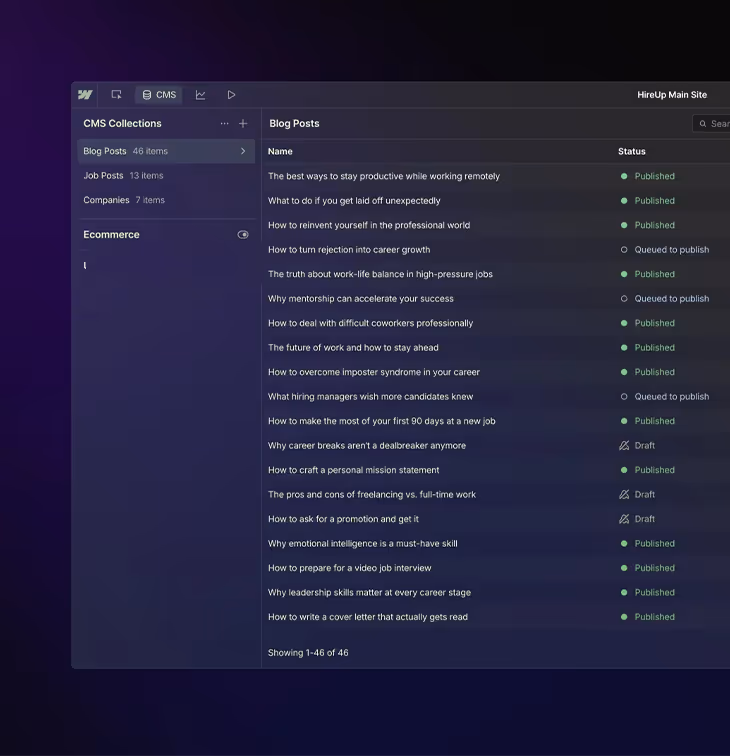Viewport: 730px width, 756px height.
Task: Click the HireUp Main Site title
Action: [672, 95]
